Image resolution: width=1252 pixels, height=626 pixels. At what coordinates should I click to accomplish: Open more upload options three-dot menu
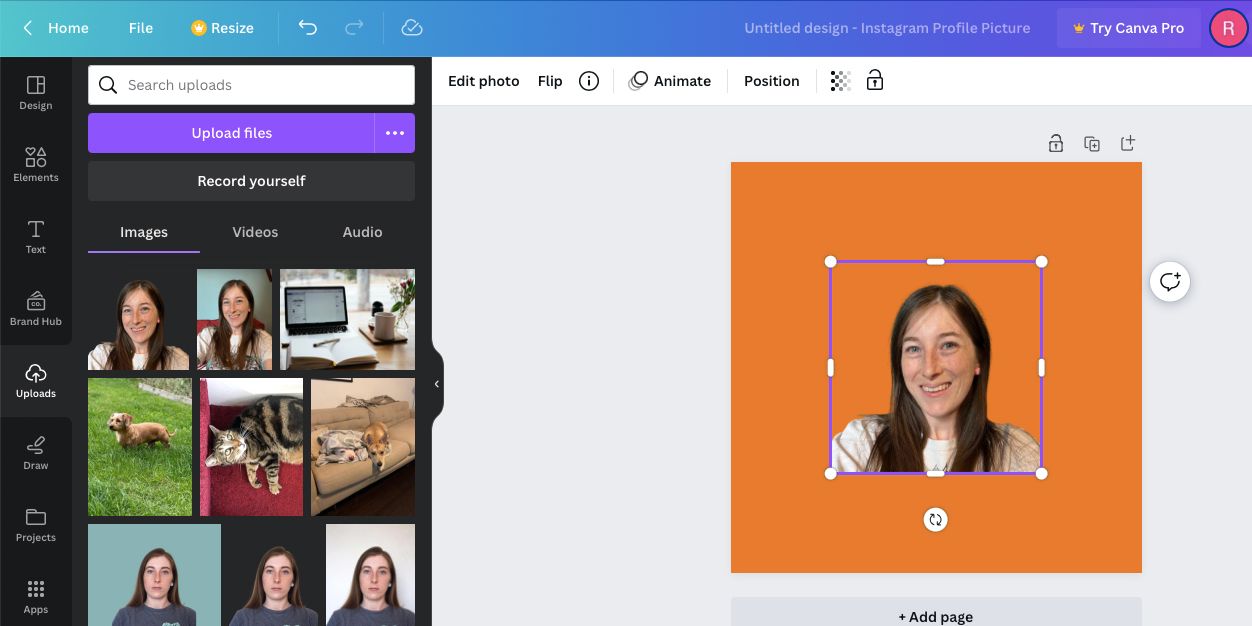click(x=395, y=133)
